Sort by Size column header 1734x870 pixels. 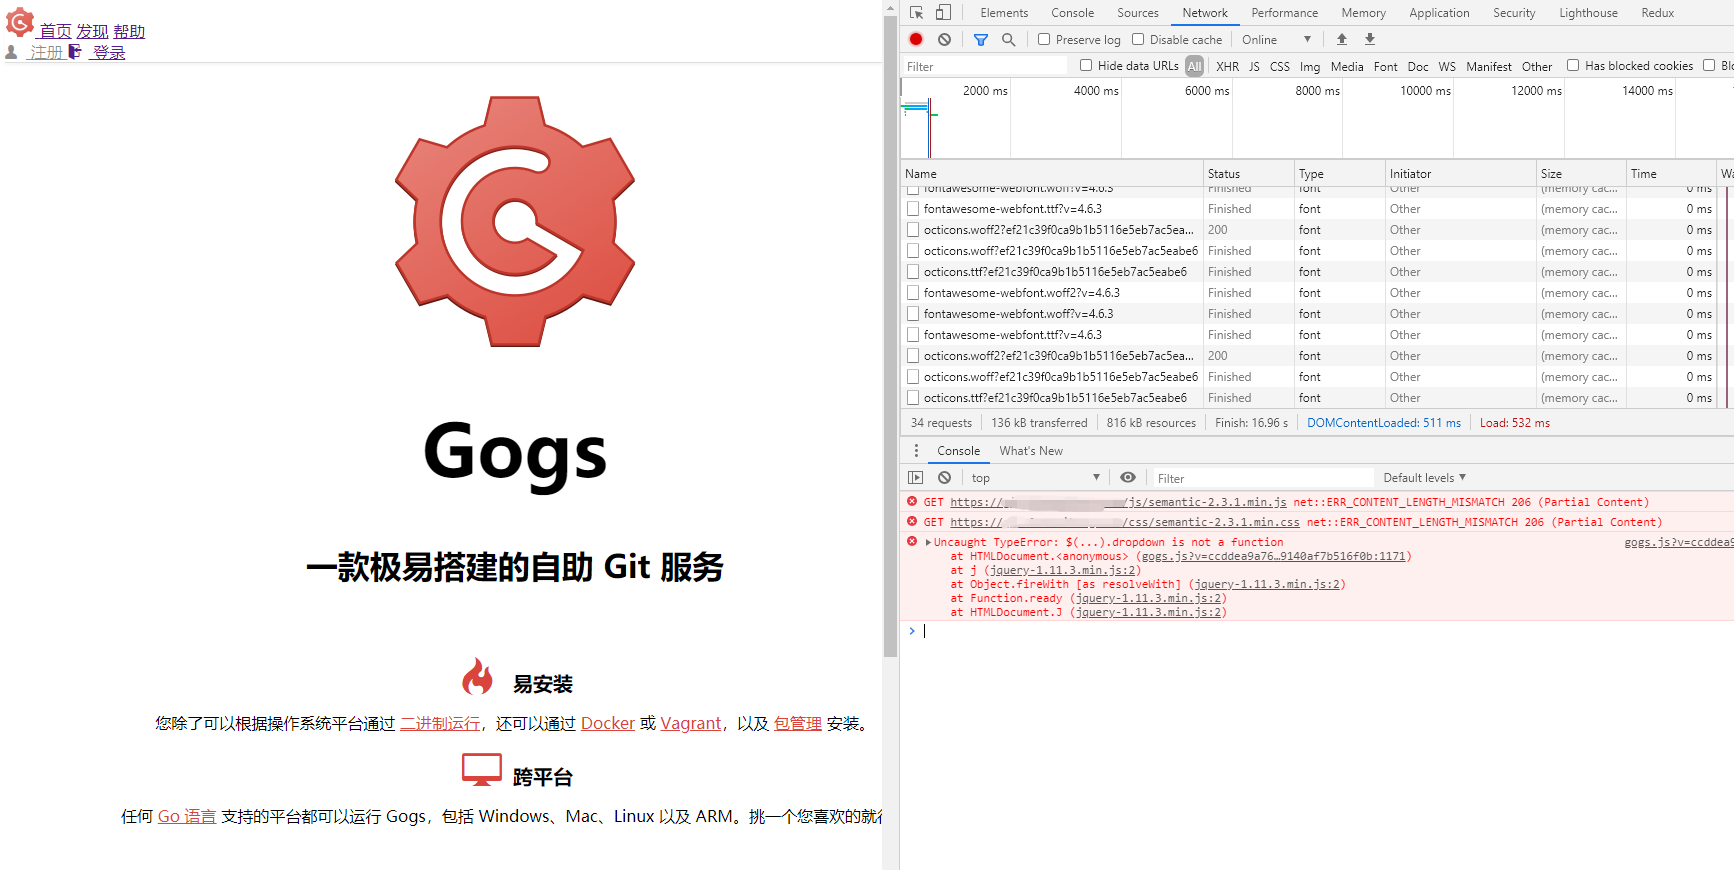click(x=1581, y=173)
